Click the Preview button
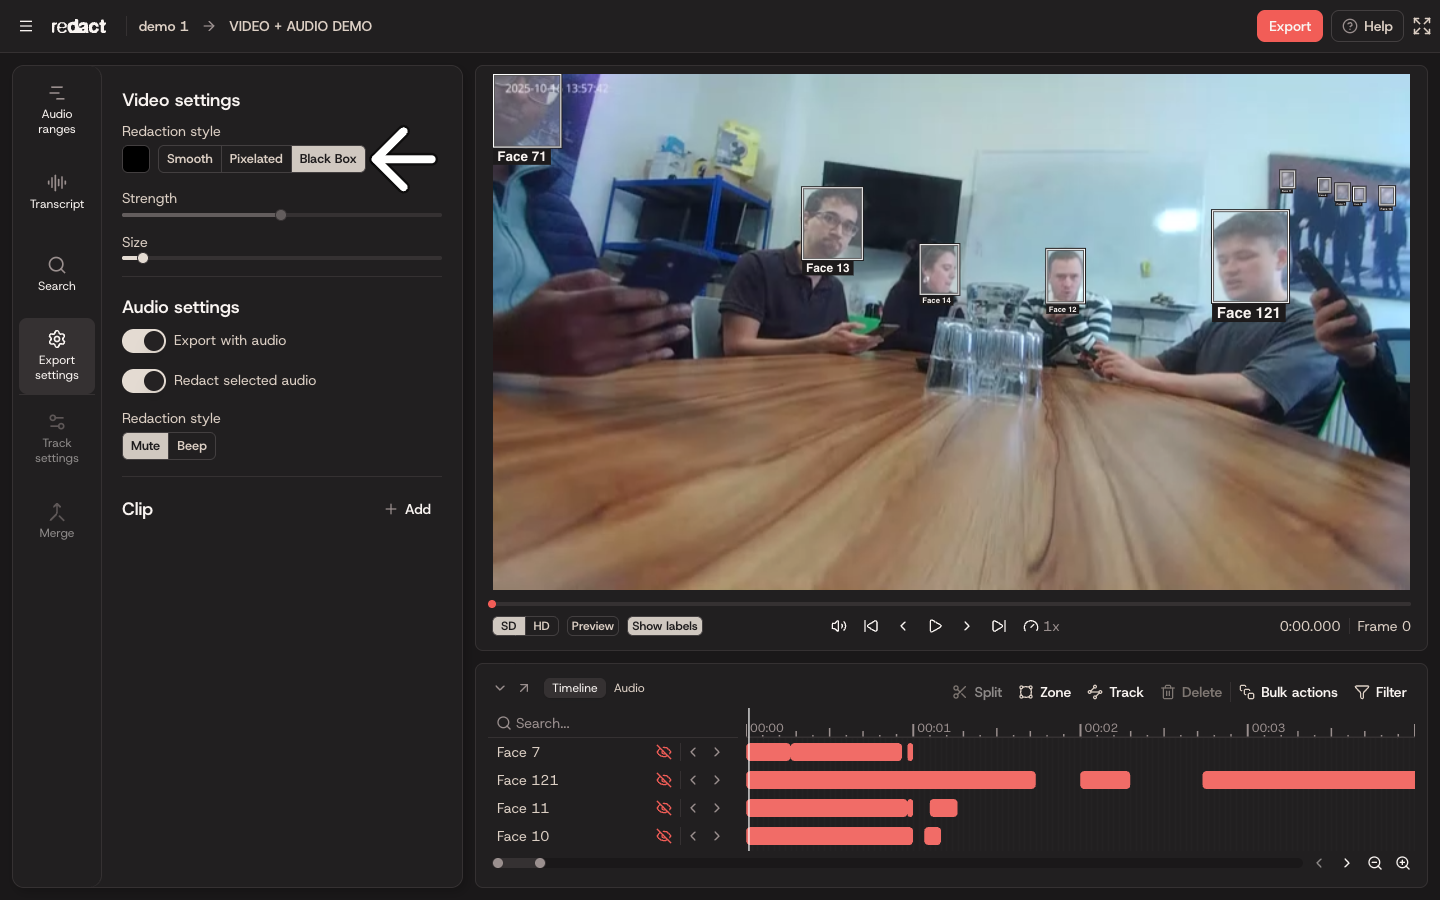Viewport: 1440px width, 900px height. point(593,626)
